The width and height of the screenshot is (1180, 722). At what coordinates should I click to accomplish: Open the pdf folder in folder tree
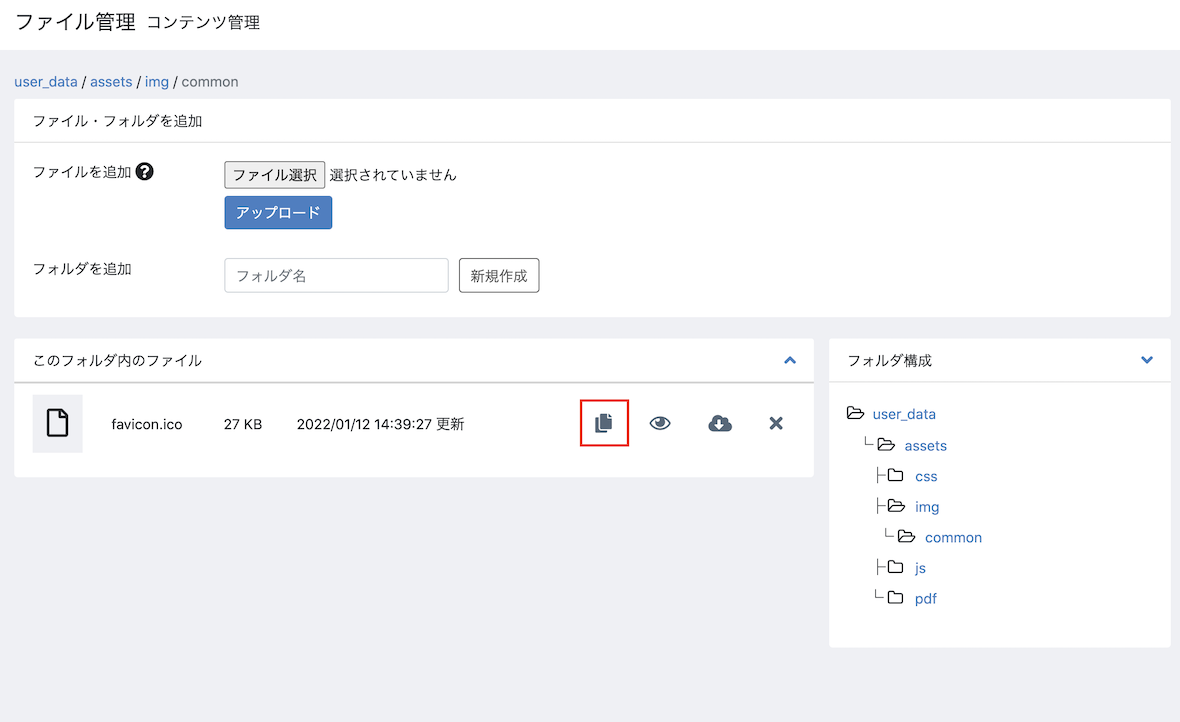[925, 599]
